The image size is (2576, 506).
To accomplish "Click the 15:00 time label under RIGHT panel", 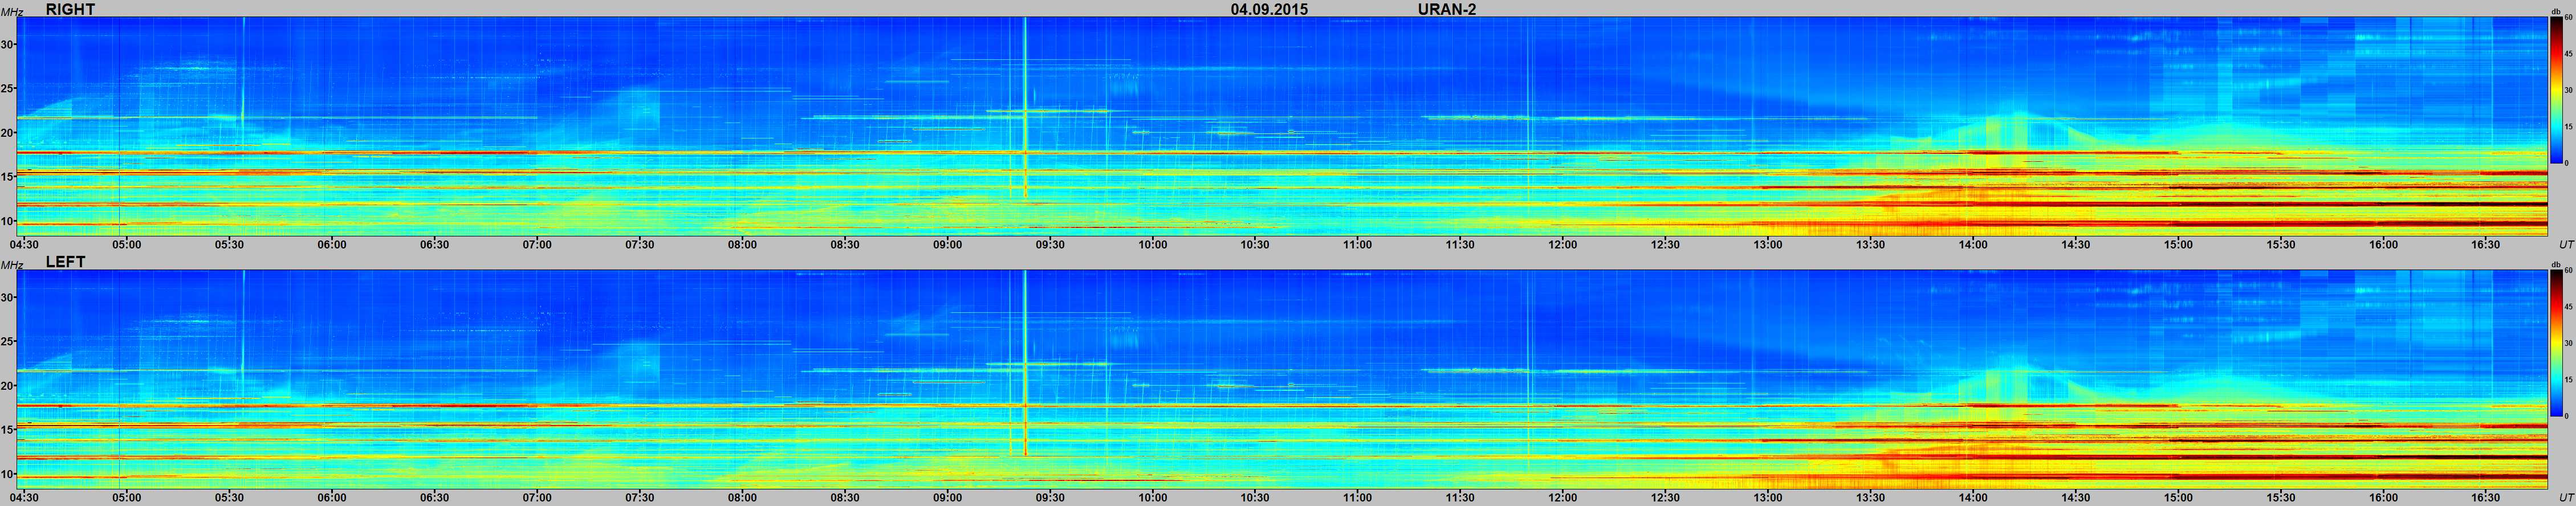I will (2179, 245).
